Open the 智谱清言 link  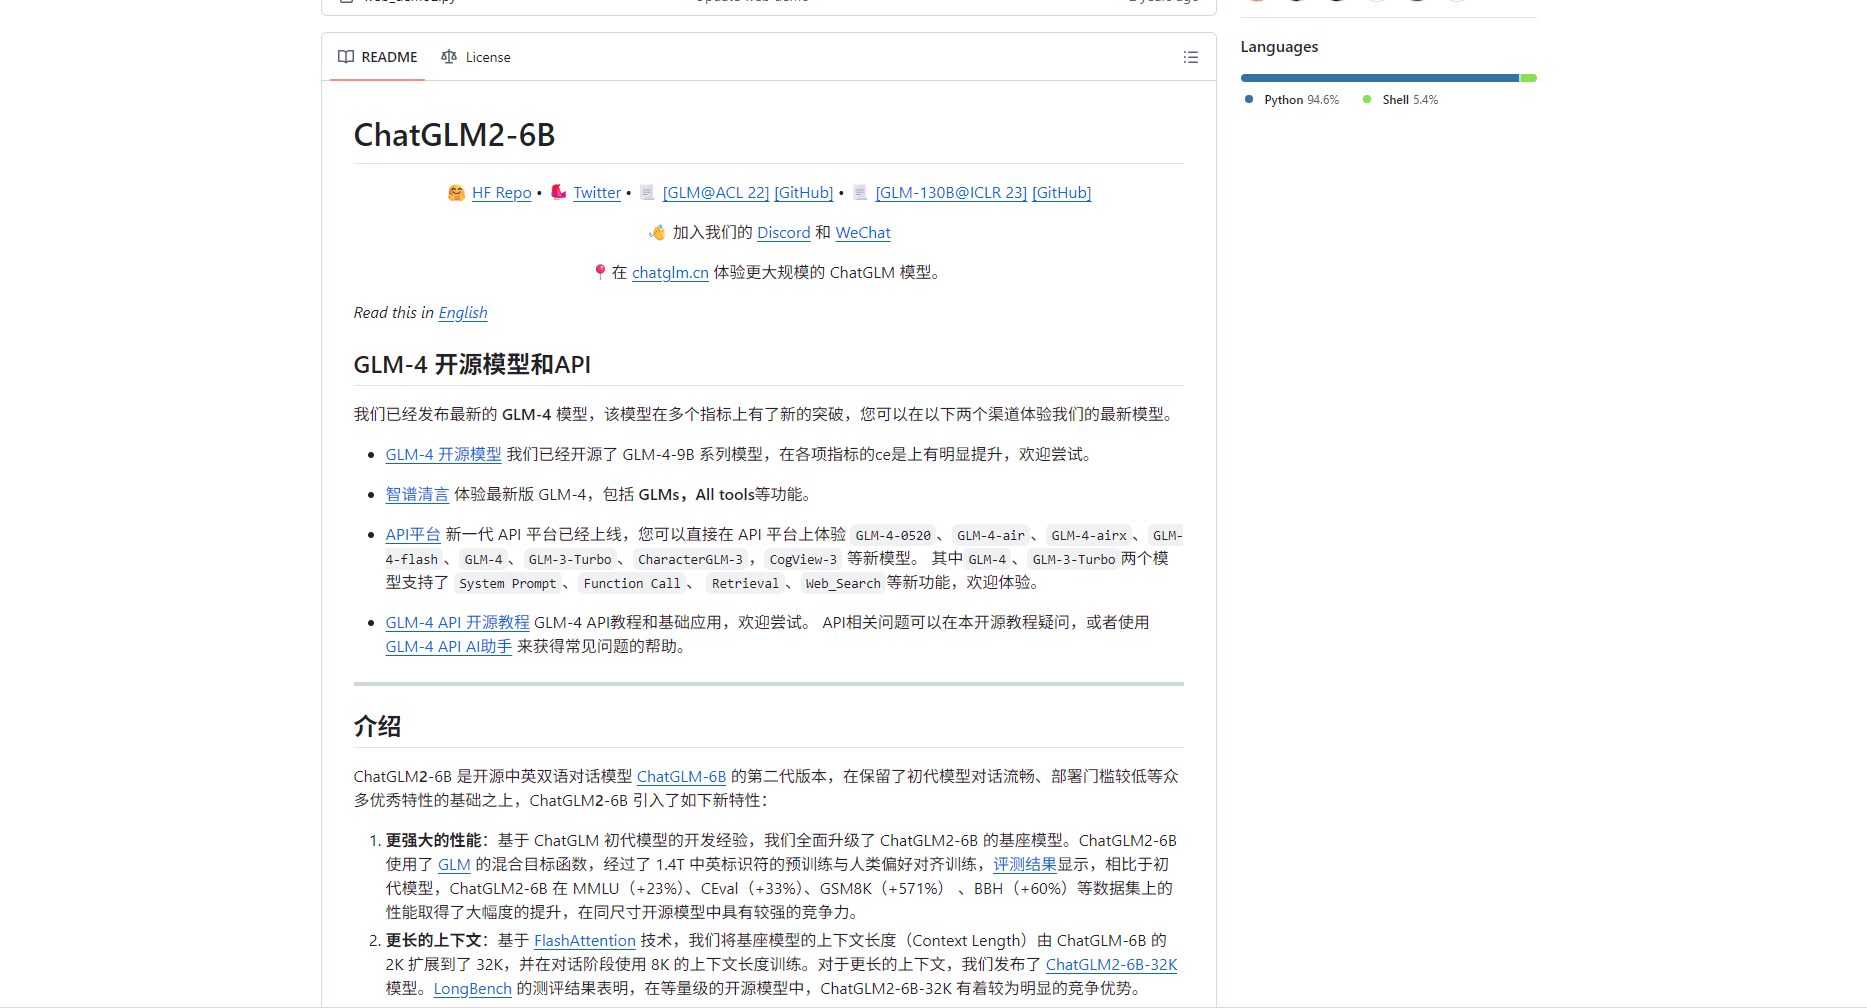point(417,495)
